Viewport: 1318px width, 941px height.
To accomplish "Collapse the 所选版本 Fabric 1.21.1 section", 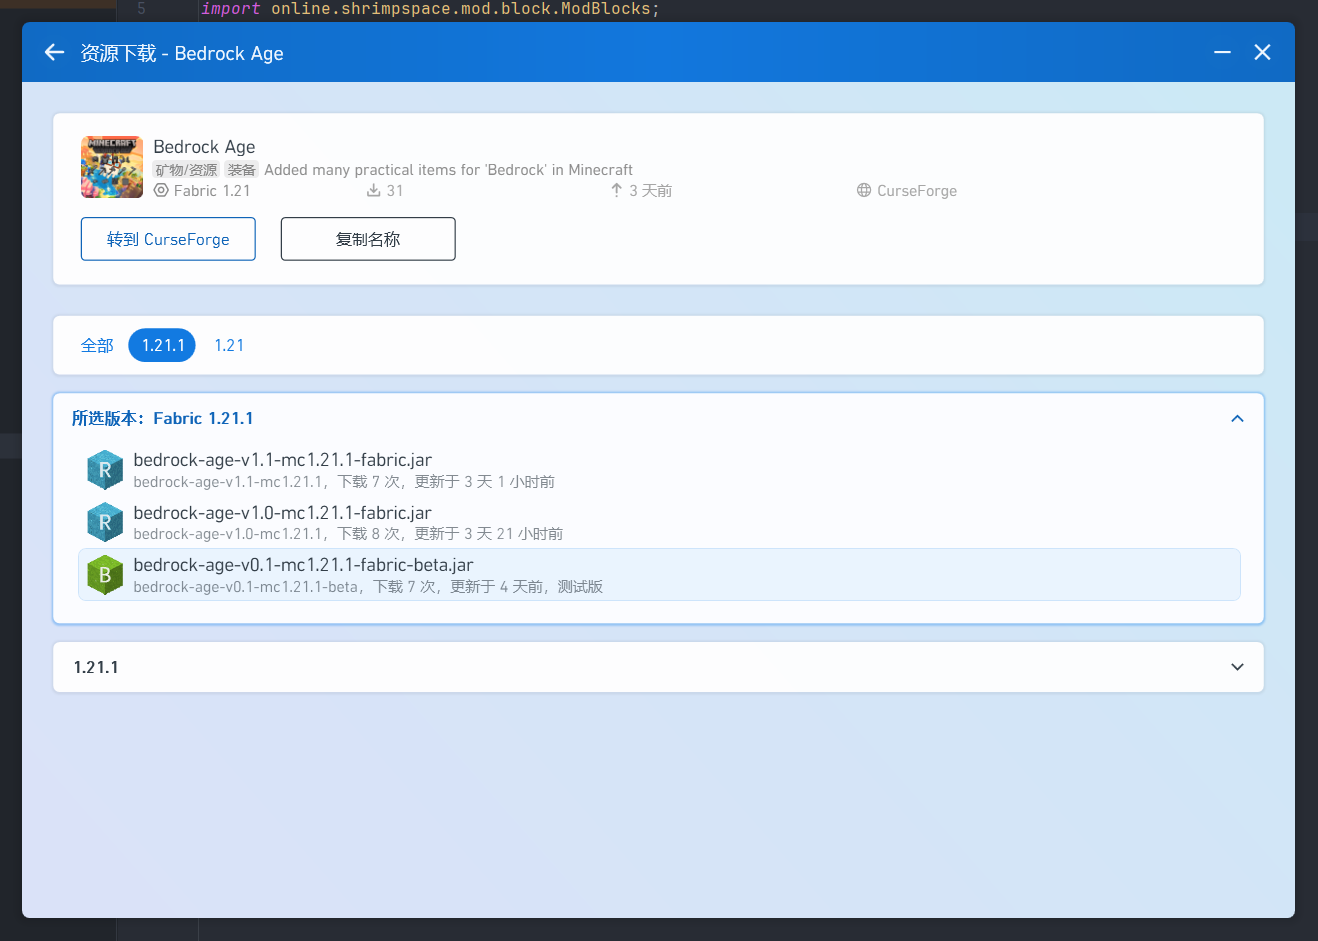I will click(1237, 418).
